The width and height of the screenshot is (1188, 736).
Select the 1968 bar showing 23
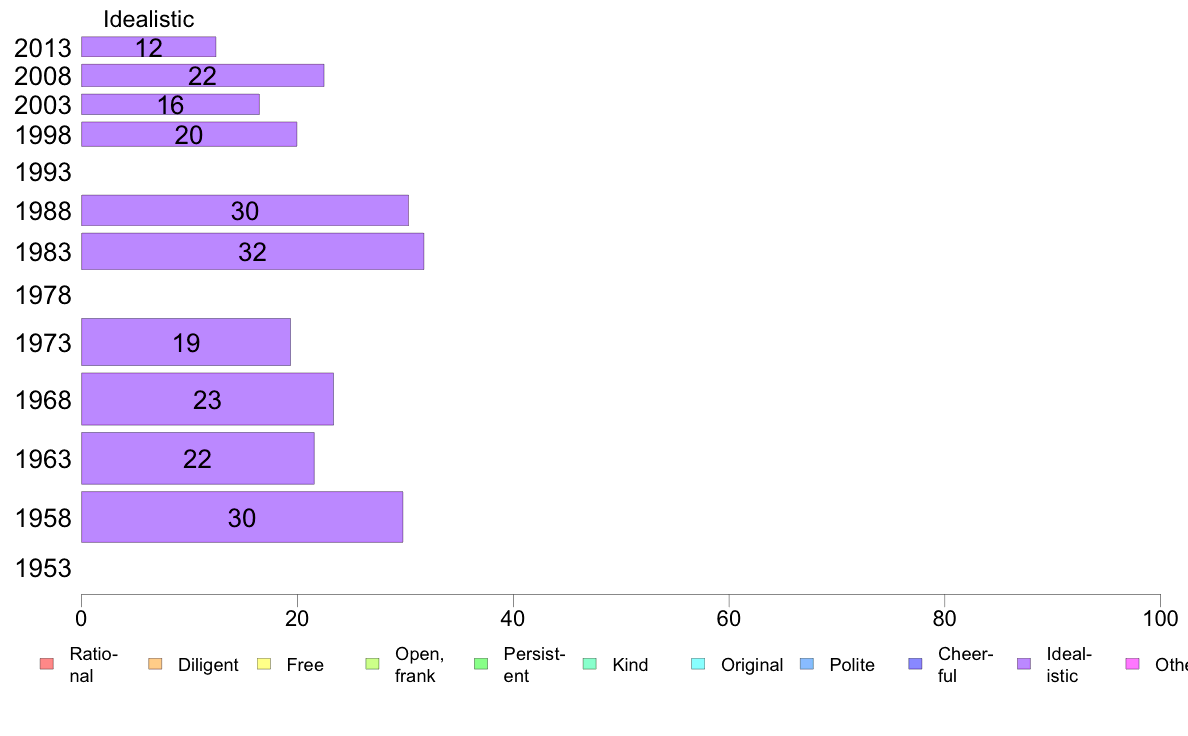208,399
